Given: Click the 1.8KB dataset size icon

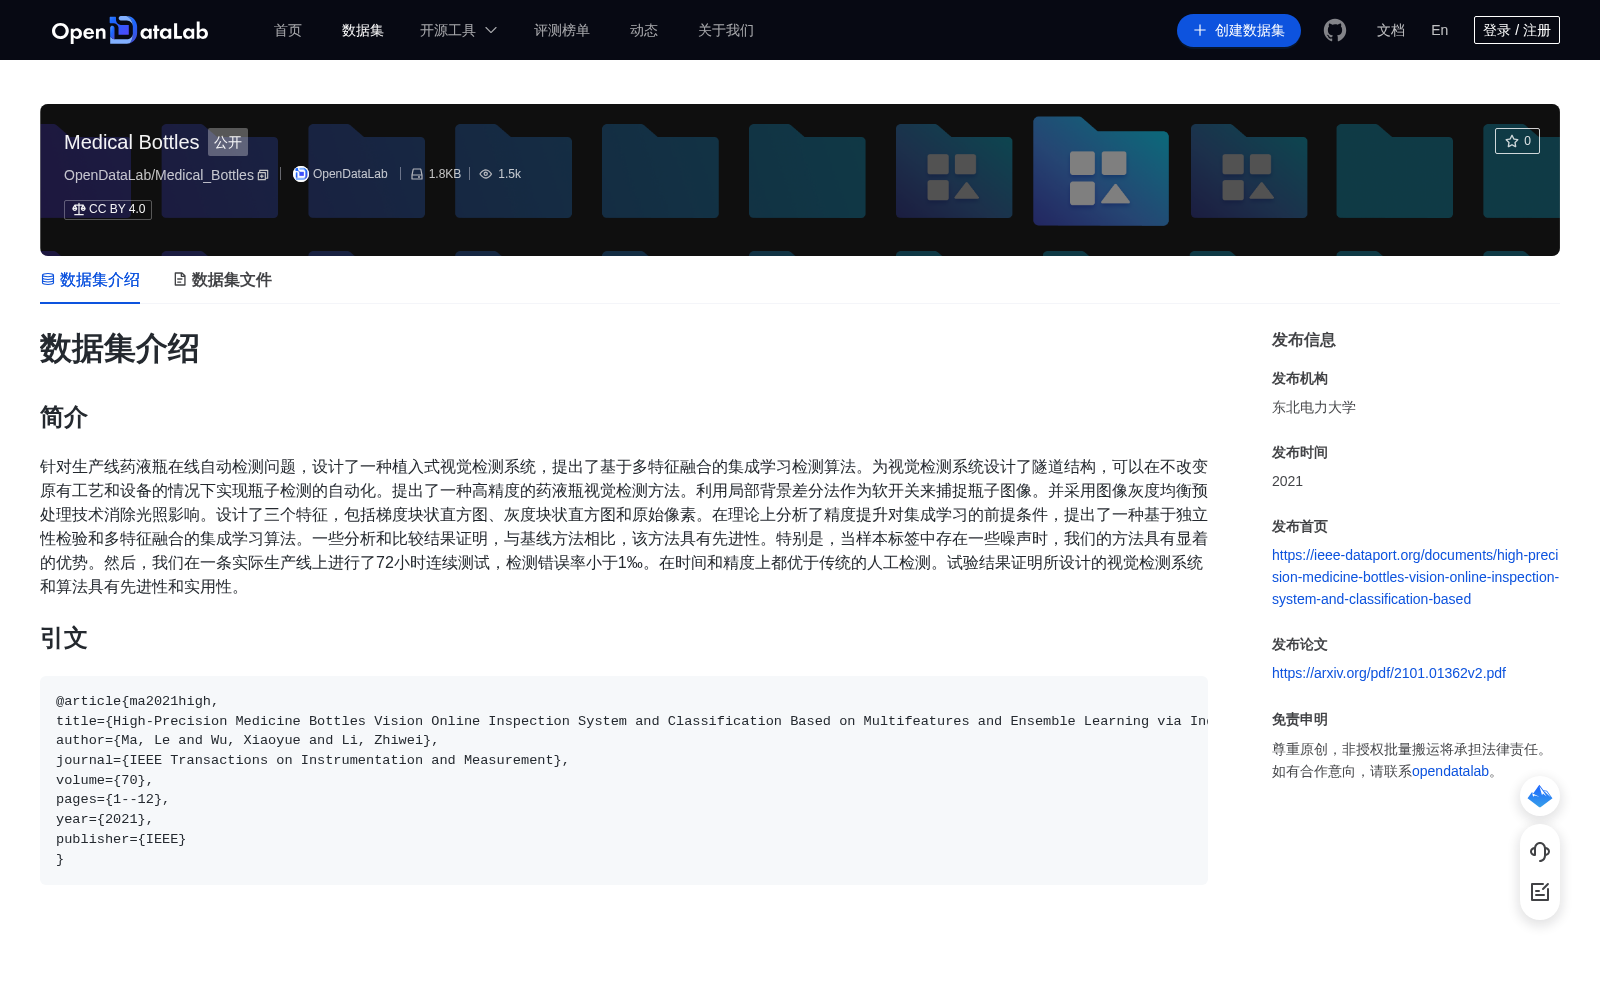Looking at the screenshot, I should (417, 174).
